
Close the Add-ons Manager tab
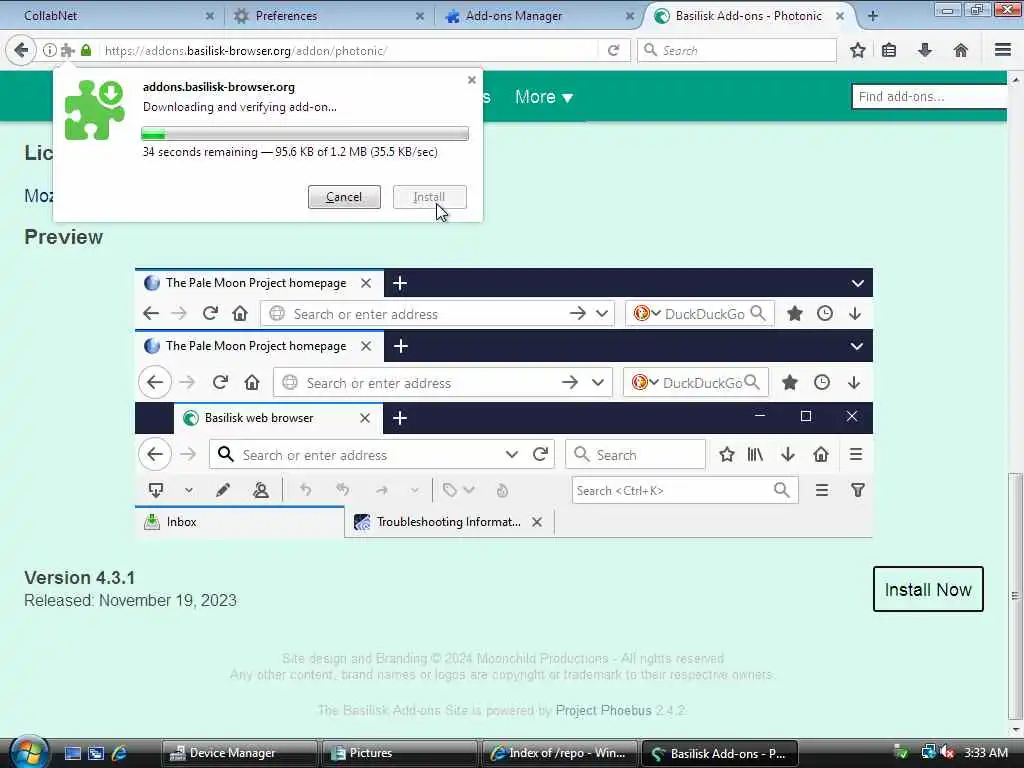(630, 16)
